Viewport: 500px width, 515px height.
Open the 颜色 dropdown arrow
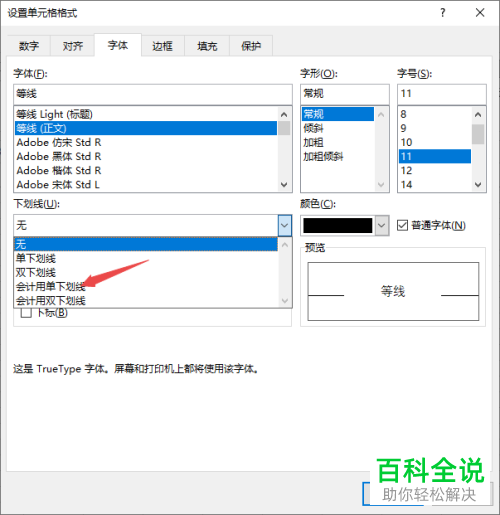tap(381, 225)
